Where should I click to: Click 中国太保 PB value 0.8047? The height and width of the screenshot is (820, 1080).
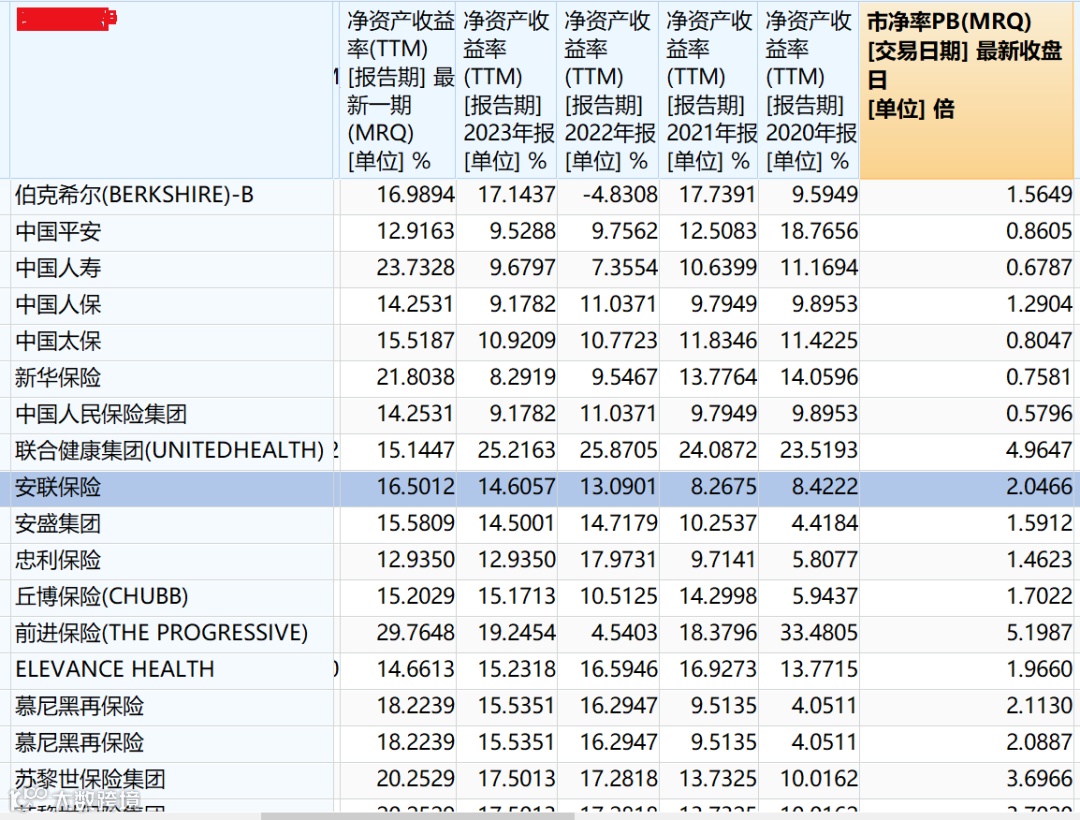pos(1039,341)
